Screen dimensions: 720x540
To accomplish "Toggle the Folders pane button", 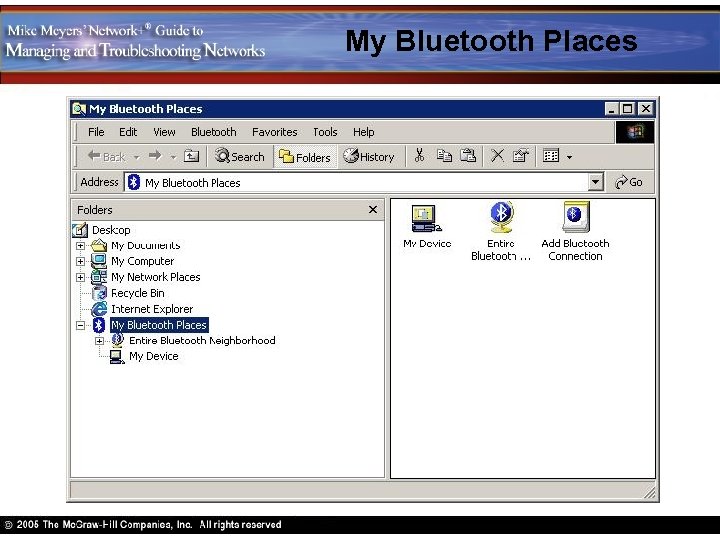I will [x=305, y=157].
